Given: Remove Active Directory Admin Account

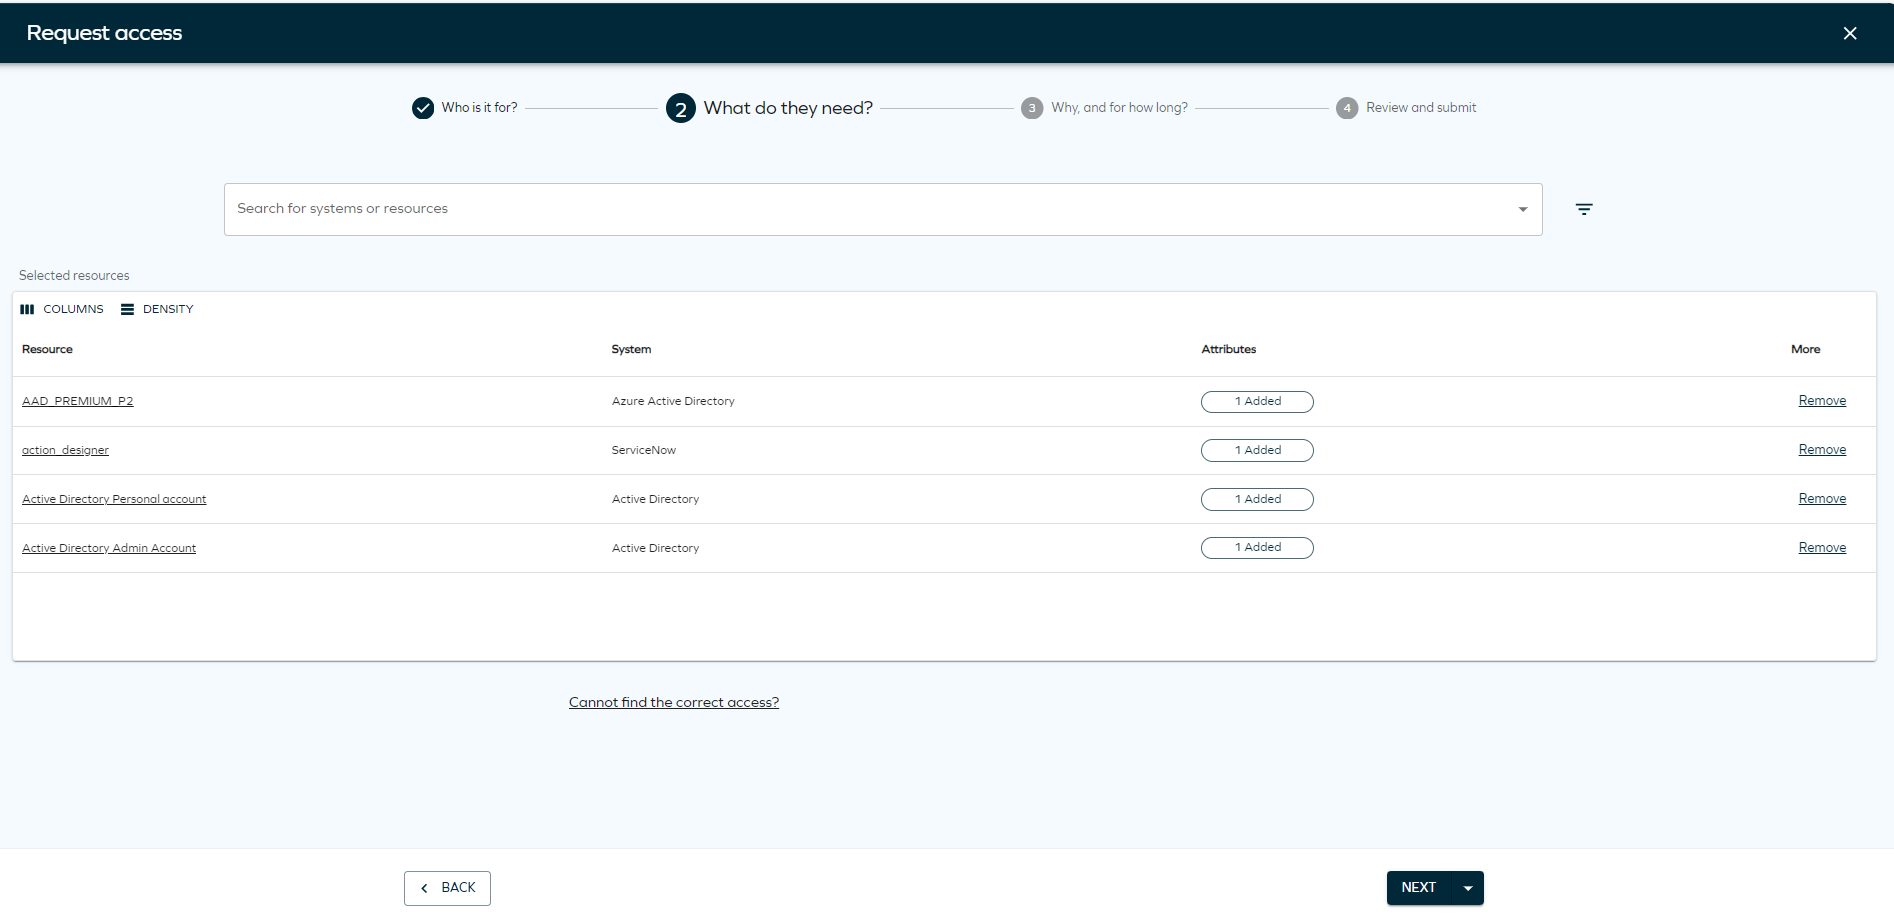Looking at the screenshot, I should 1822,548.
